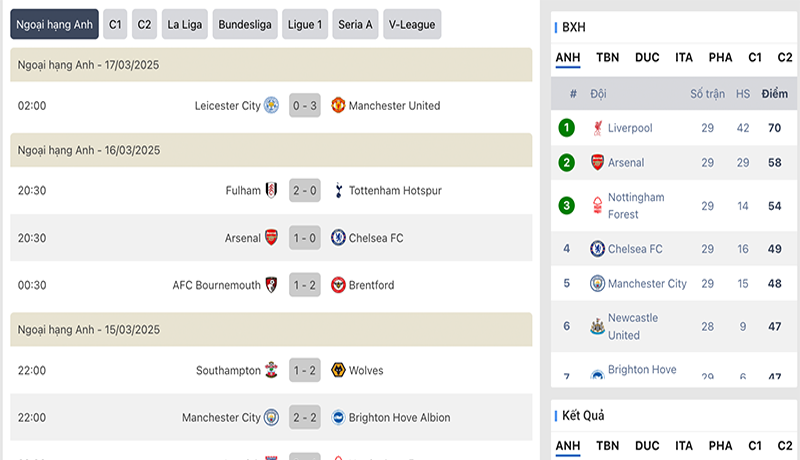The image size is (800, 460).
Task: Switch to the Bundesliga tab
Action: point(245,24)
